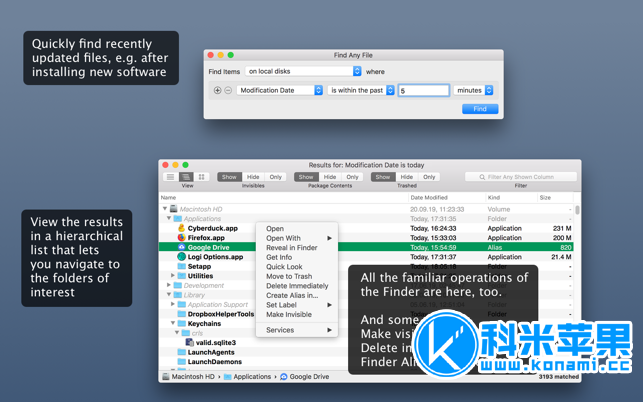Hide trashed items

406,177
